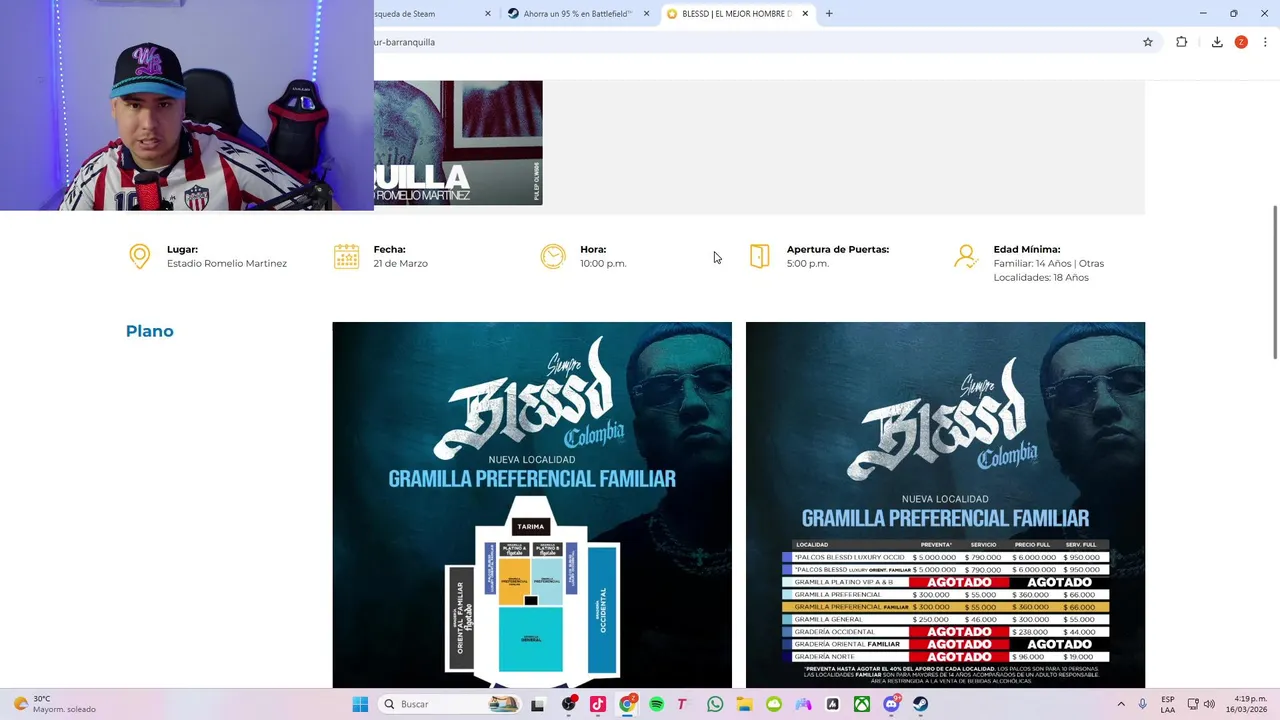This screenshot has width=1280, height=720.
Task: Open the pink T app on taskbar
Action: pyautogui.click(x=684, y=704)
